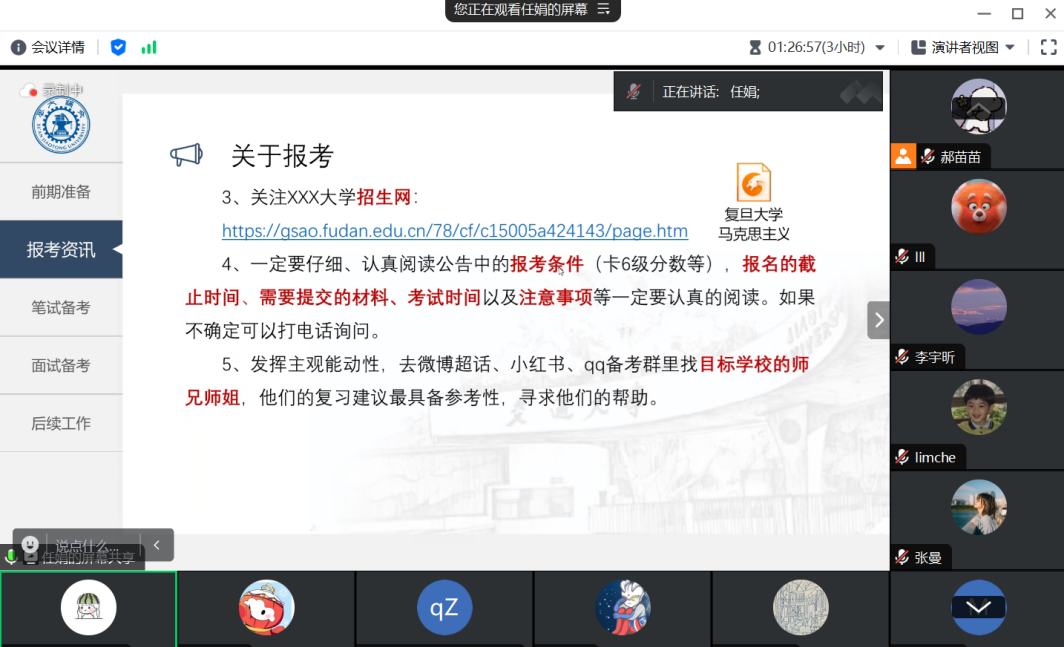Enter fullscreen mode with top-right icon
Screen dimensions: 1064x647
tap(1048, 47)
